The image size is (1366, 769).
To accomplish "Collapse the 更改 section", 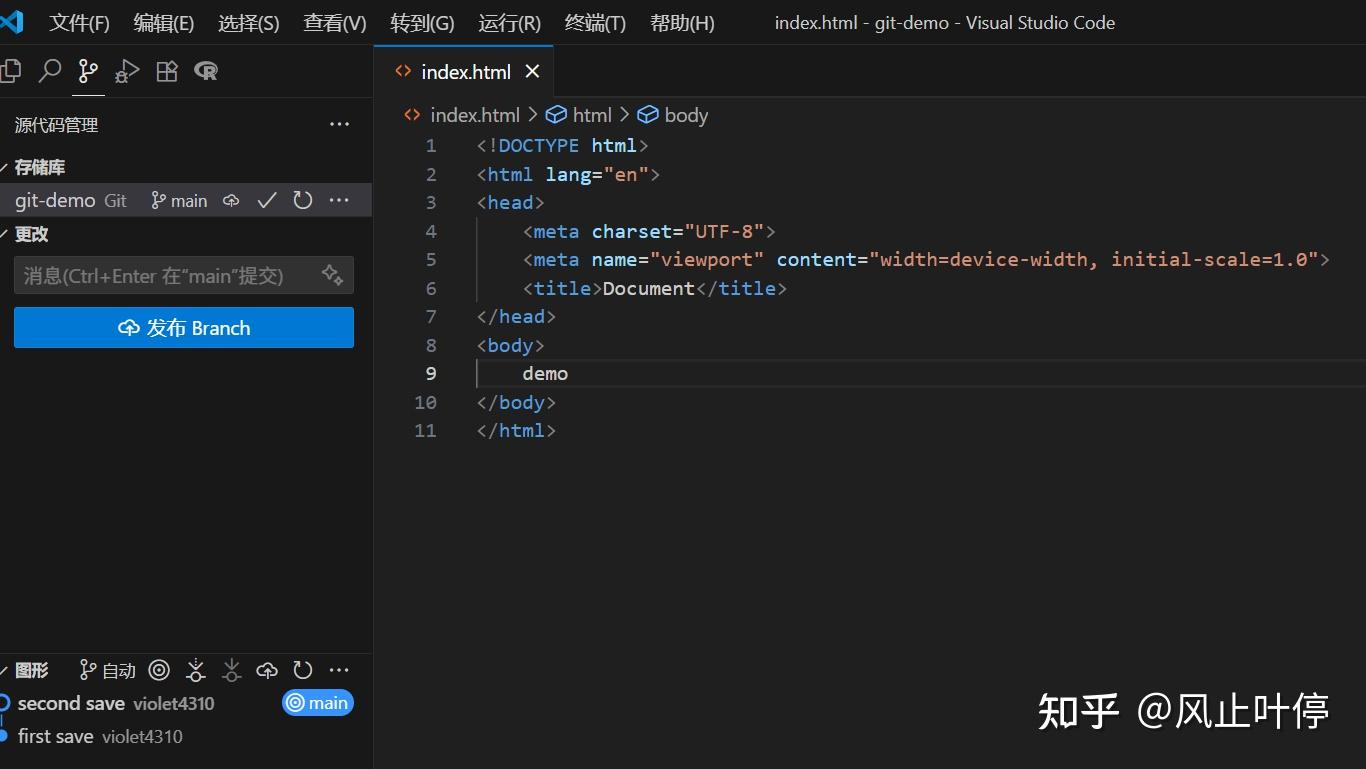I will tap(29, 233).
